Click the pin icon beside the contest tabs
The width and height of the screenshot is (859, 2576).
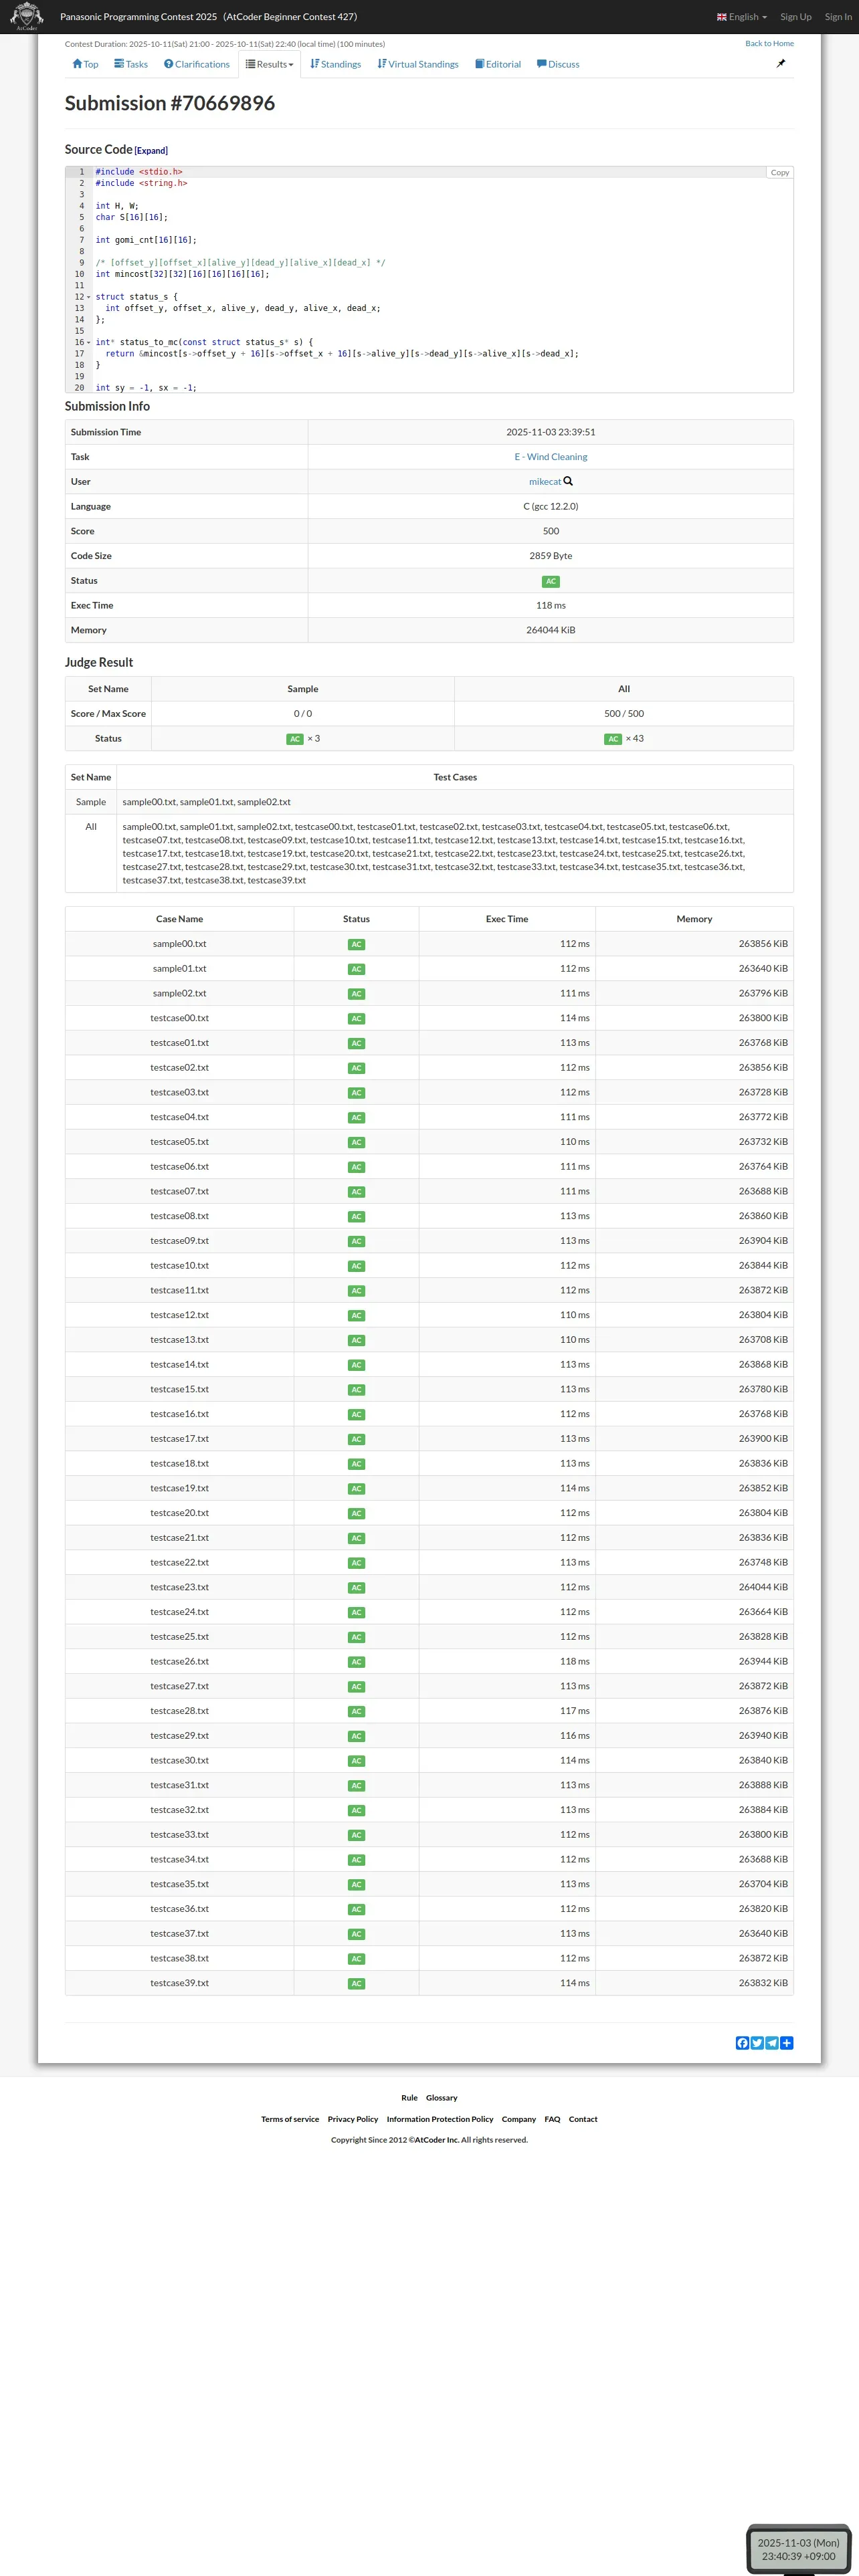coord(781,63)
